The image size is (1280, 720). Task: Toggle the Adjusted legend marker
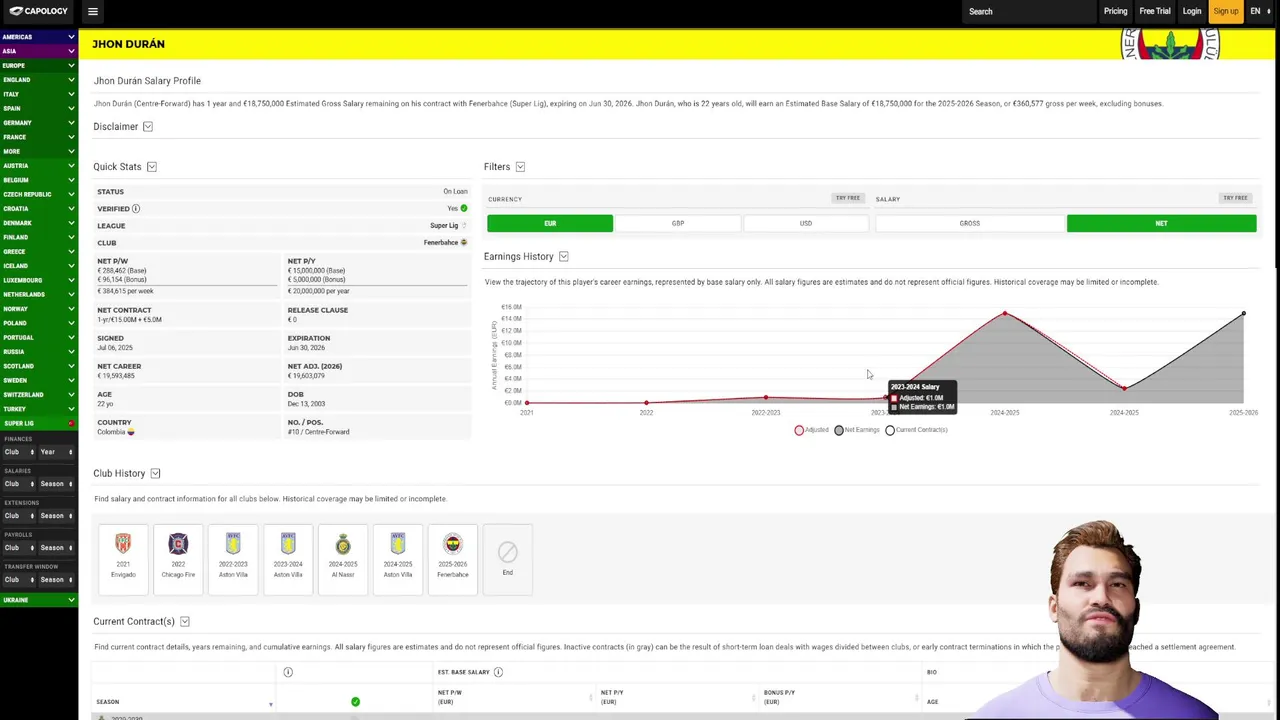pyautogui.click(x=799, y=430)
